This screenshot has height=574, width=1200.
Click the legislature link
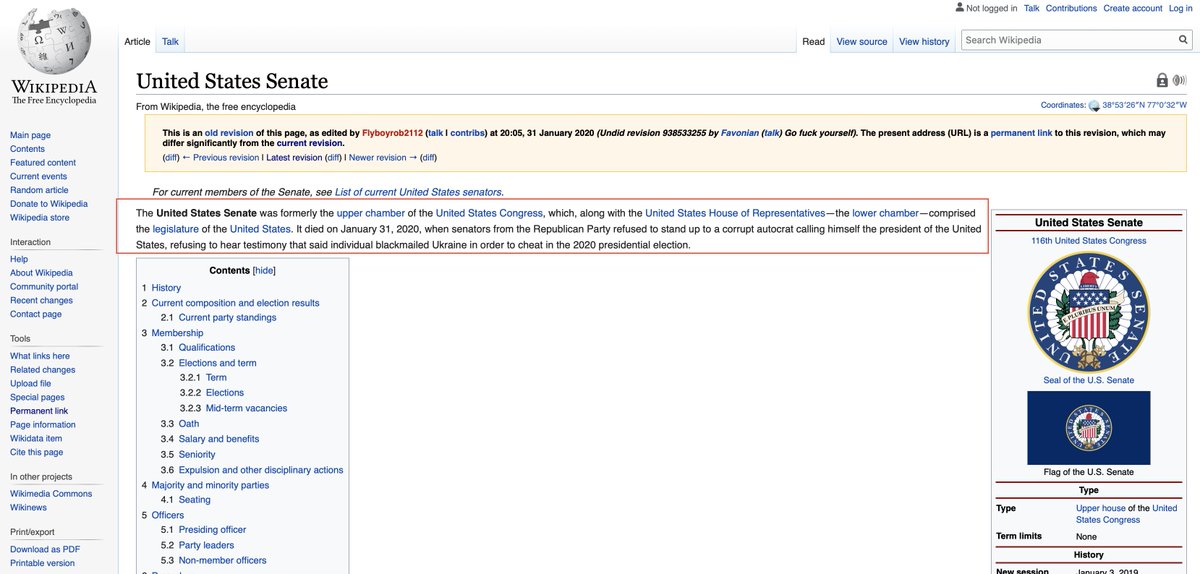point(175,229)
